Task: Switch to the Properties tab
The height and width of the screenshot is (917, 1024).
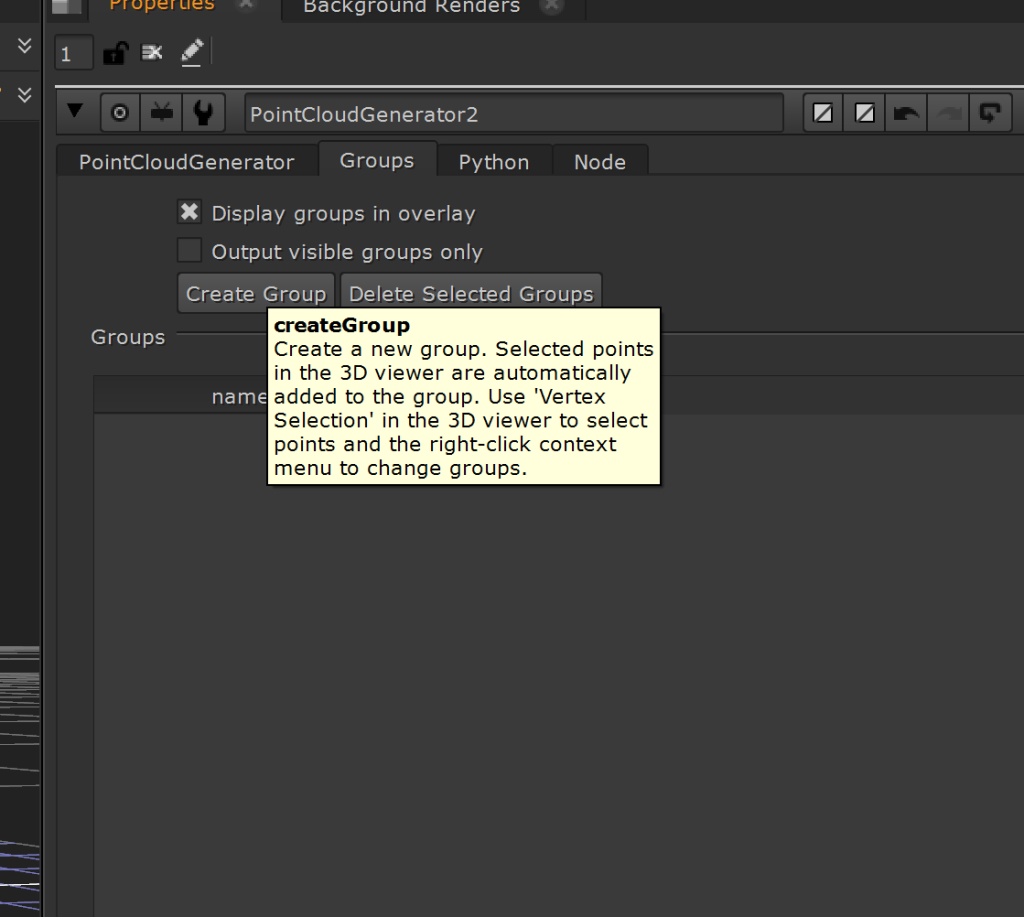Action: tap(161, 5)
